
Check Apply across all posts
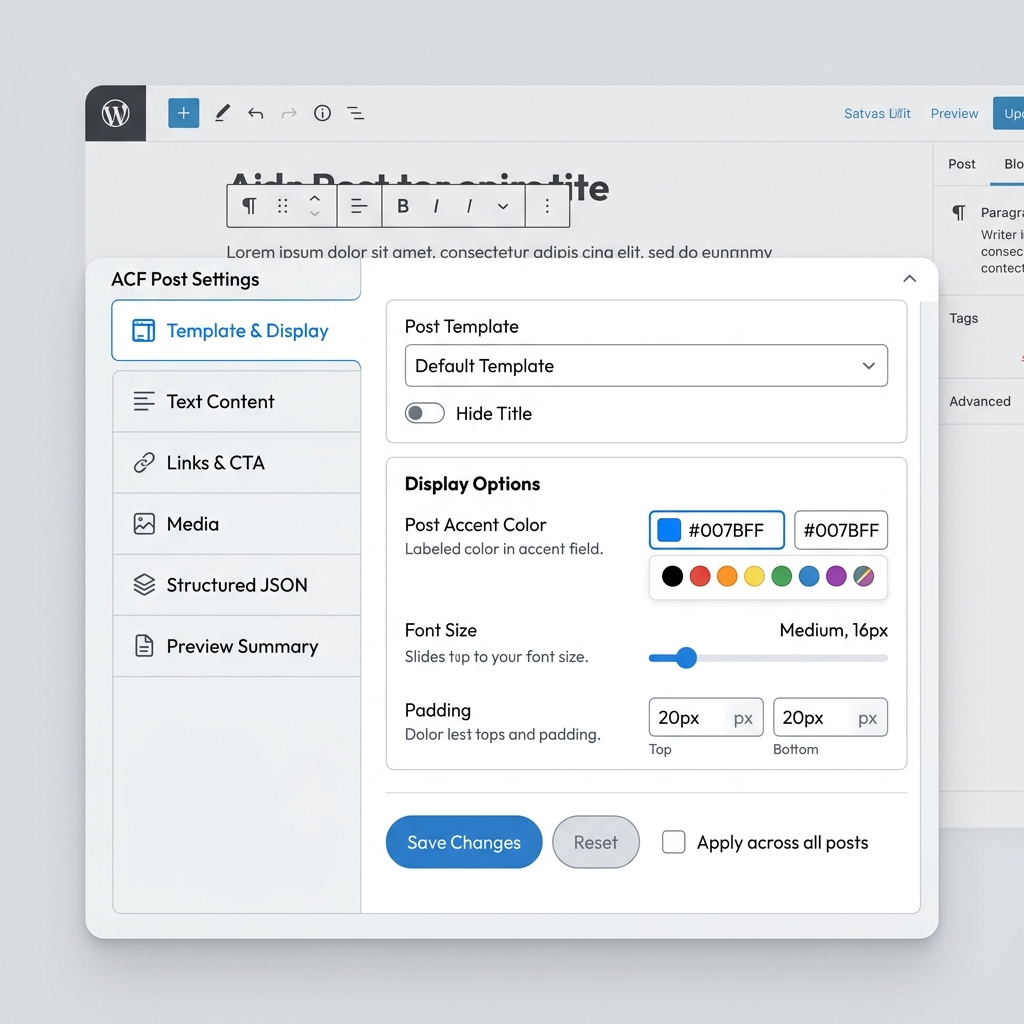[673, 842]
